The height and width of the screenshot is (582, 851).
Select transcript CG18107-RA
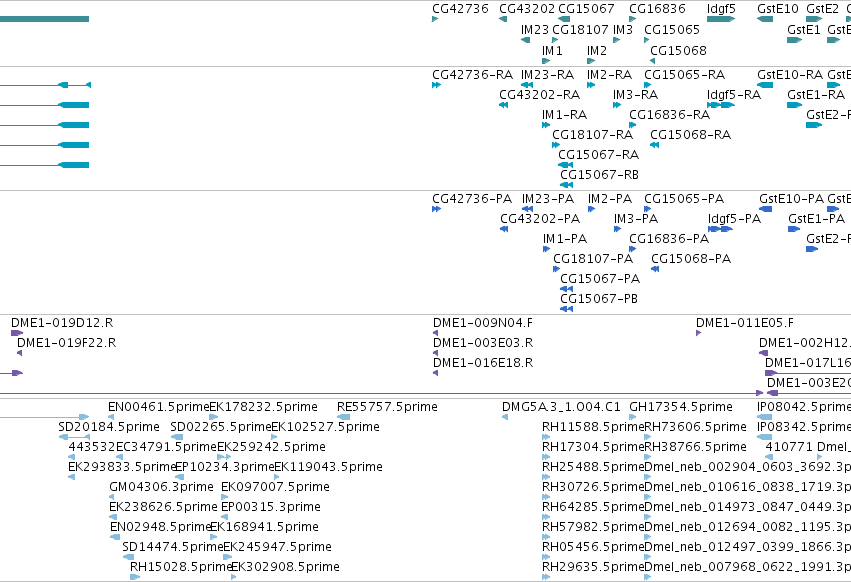point(592,135)
